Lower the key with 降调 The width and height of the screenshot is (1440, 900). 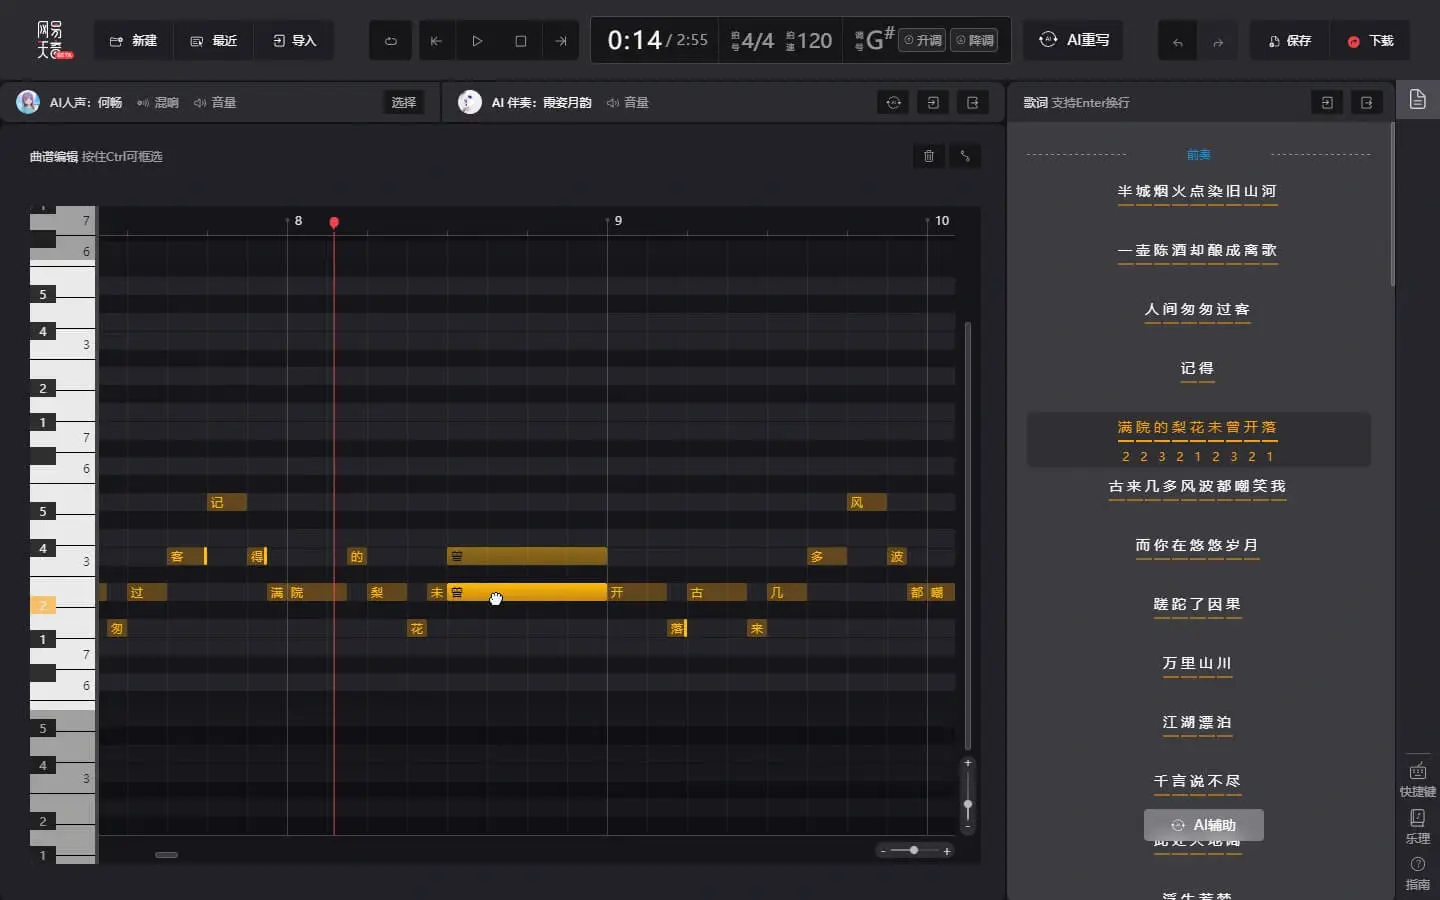tap(974, 41)
